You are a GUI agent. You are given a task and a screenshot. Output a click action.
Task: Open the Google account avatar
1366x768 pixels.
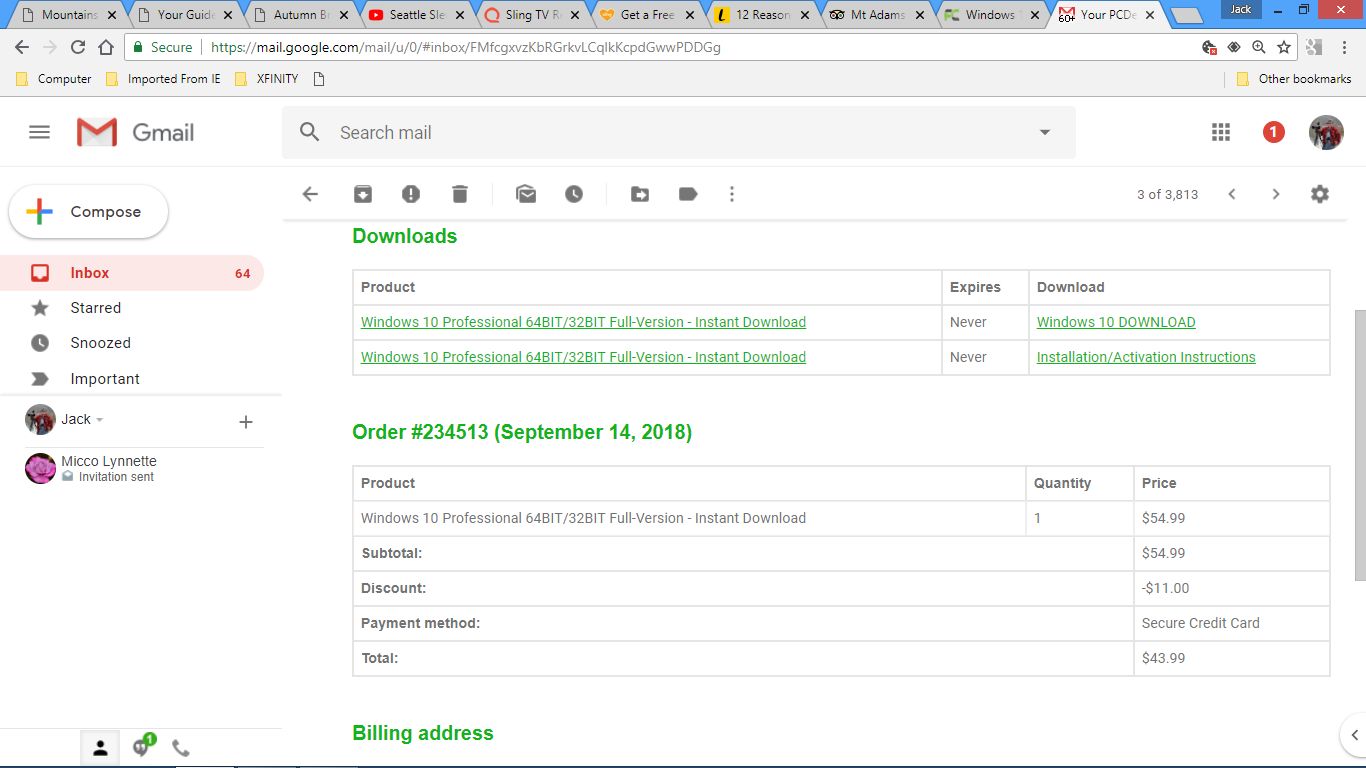click(x=1326, y=133)
